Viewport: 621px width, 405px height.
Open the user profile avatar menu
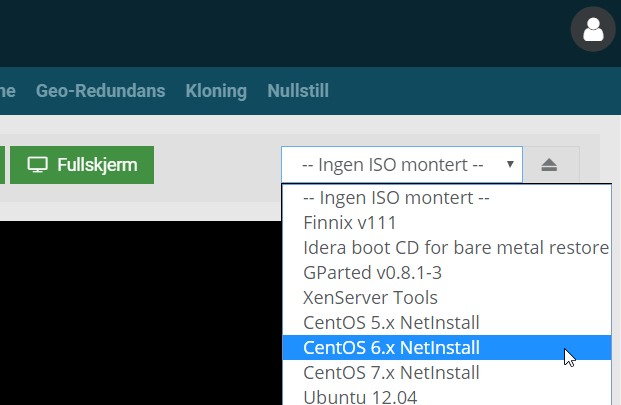coord(593,29)
